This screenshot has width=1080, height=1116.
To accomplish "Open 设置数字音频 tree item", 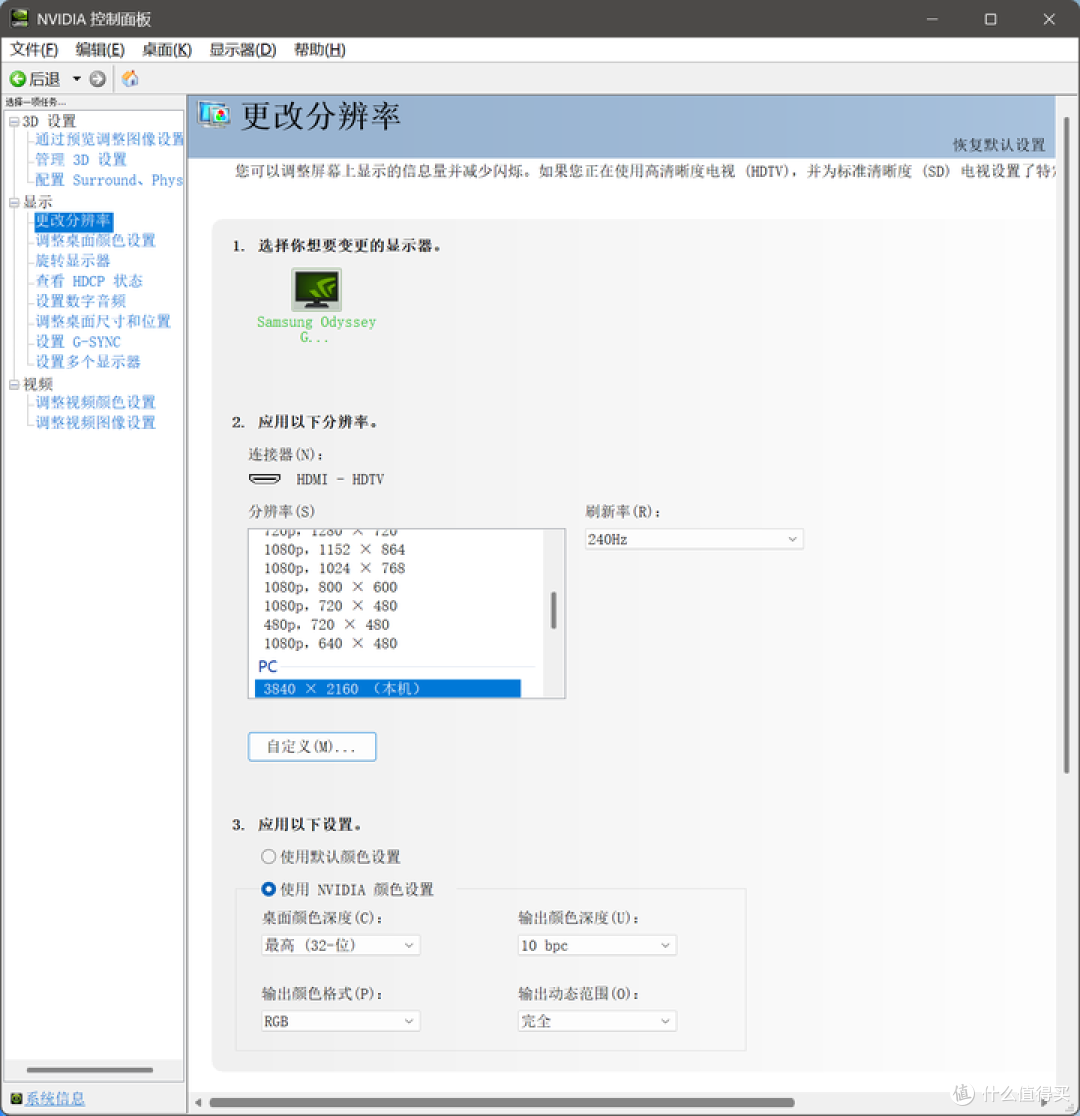I will tap(80, 301).
